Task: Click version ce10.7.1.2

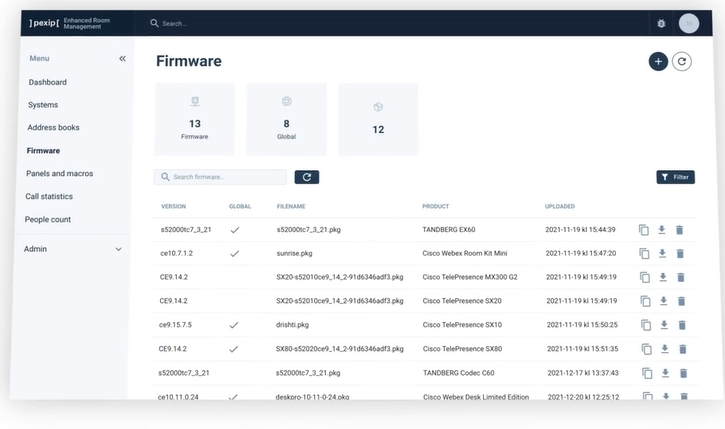Action: [176, 253]
